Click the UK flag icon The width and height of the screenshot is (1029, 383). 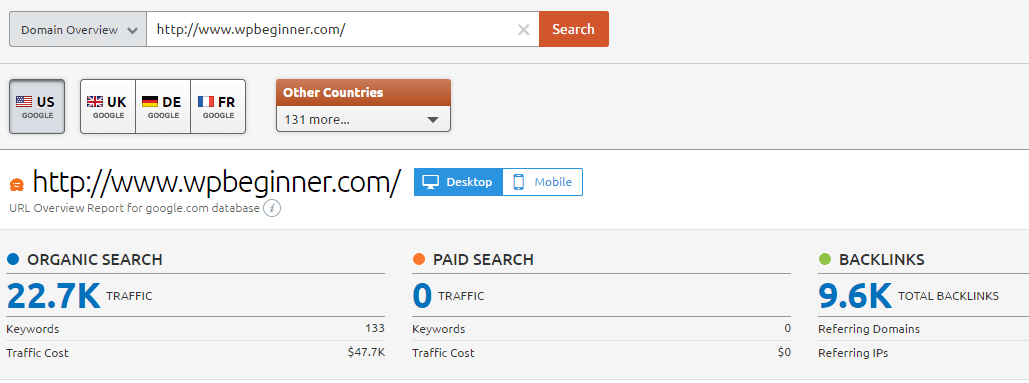tap(95, 102)
